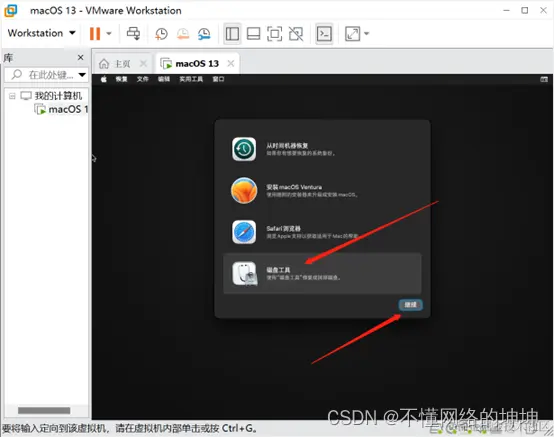
Task: Click the 磁盘工具 option text
Action: [x=278, y=270]
